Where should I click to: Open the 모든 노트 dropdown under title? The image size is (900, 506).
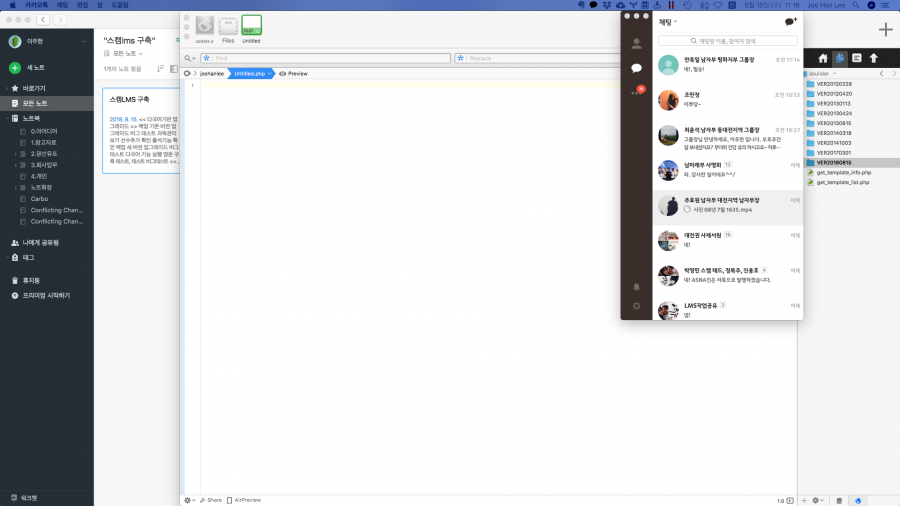[124, 53]
